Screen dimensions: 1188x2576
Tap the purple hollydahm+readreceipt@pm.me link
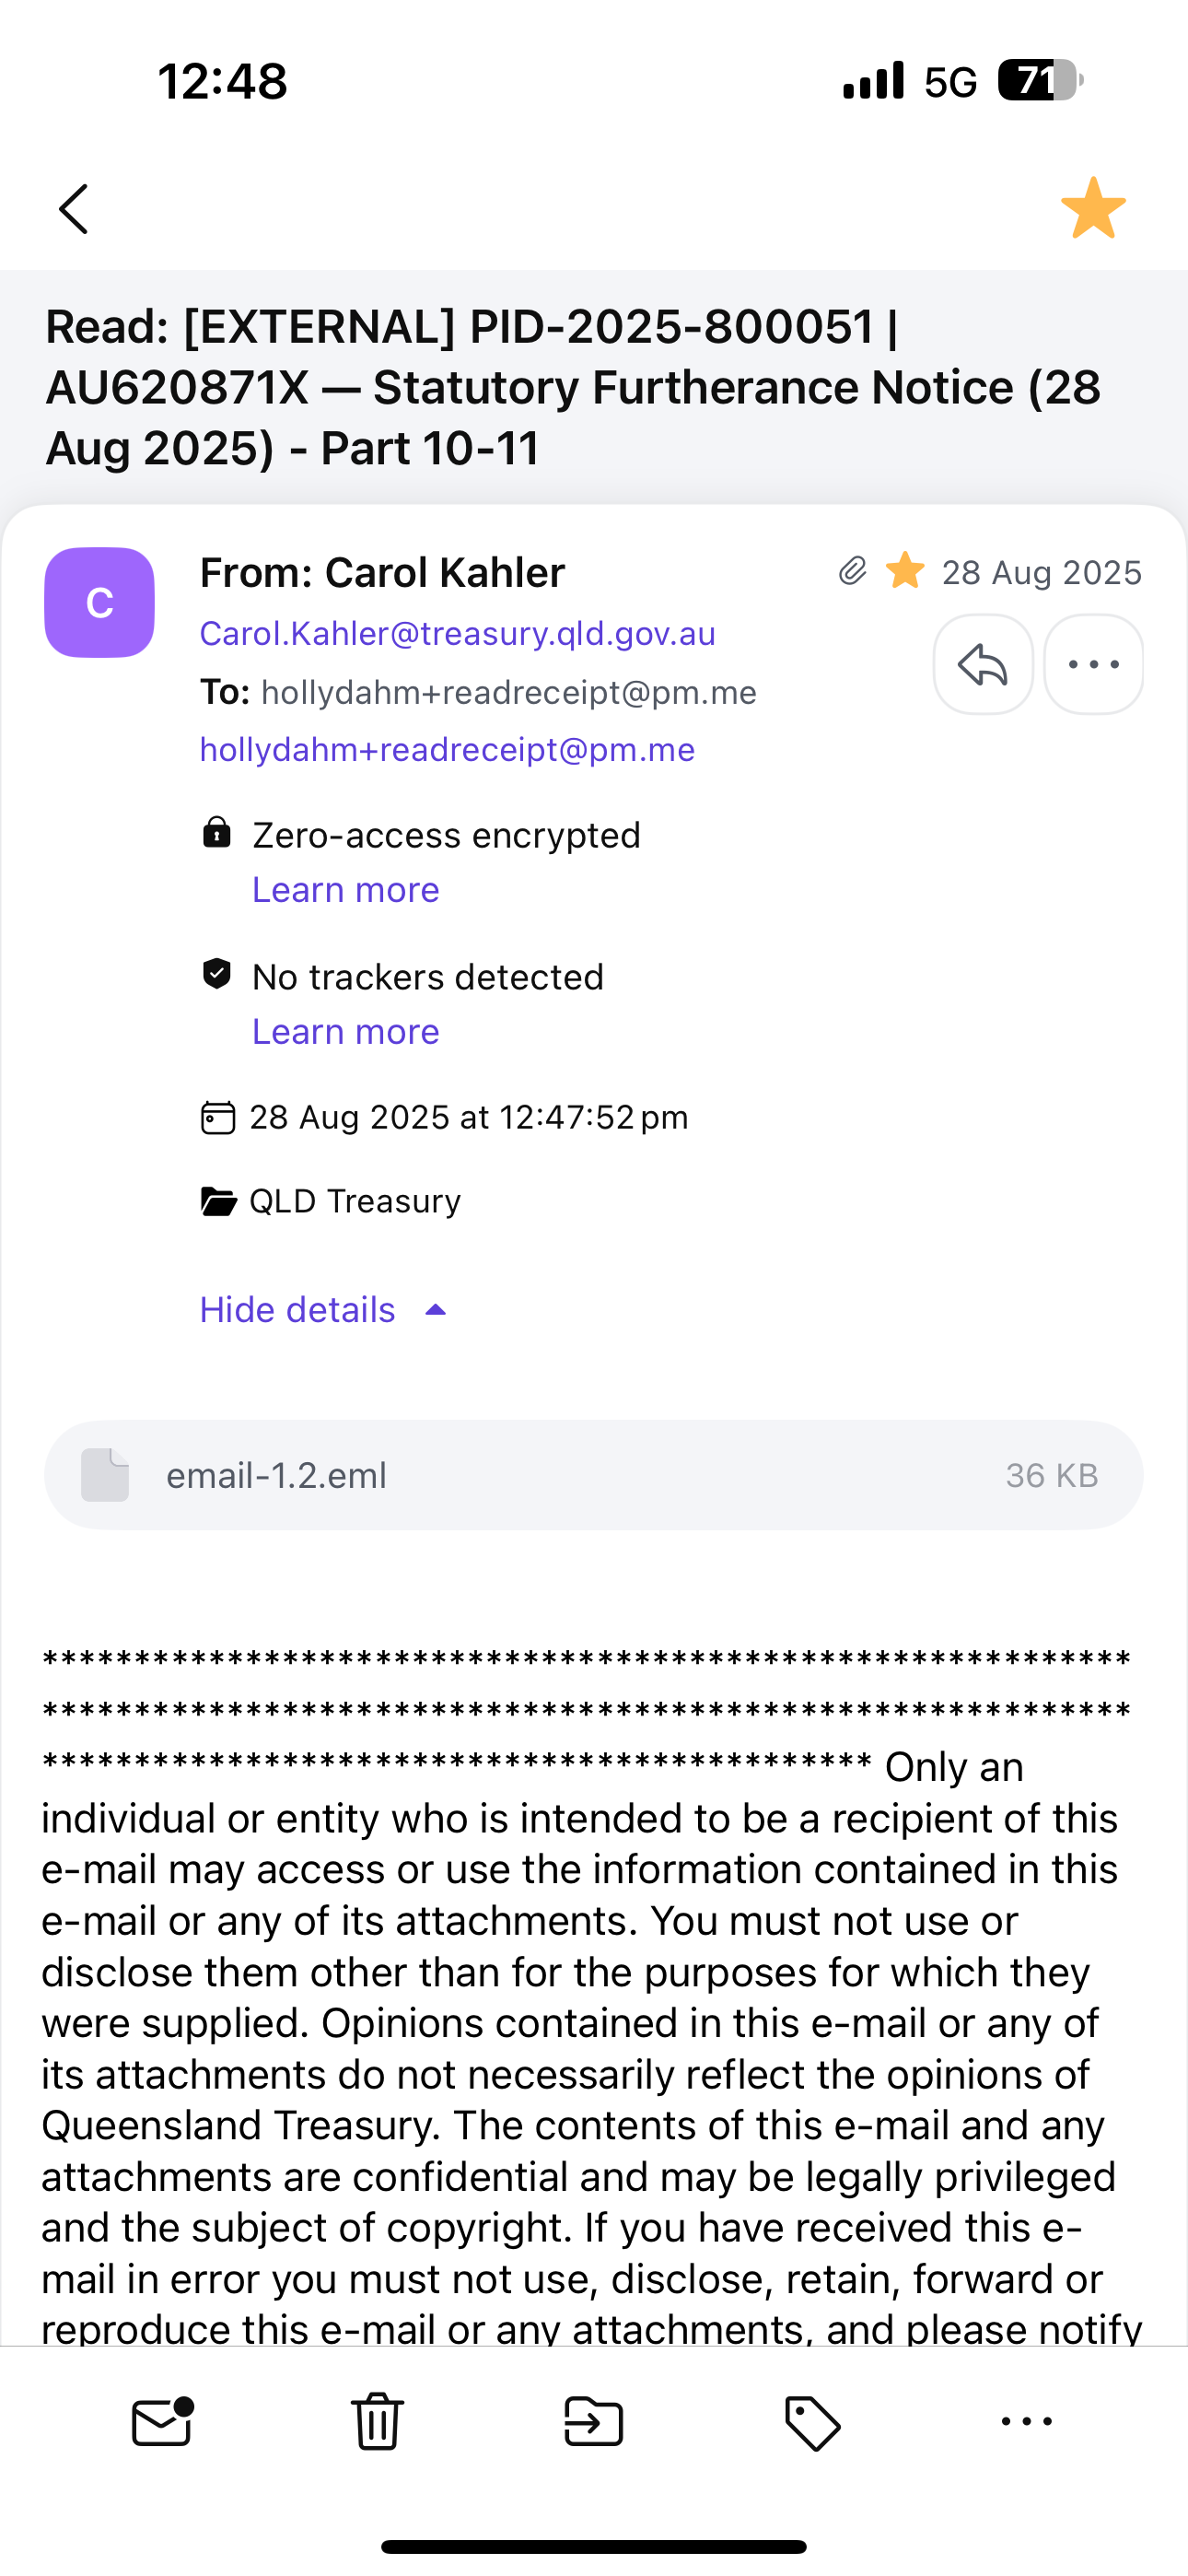coord(447,749)
